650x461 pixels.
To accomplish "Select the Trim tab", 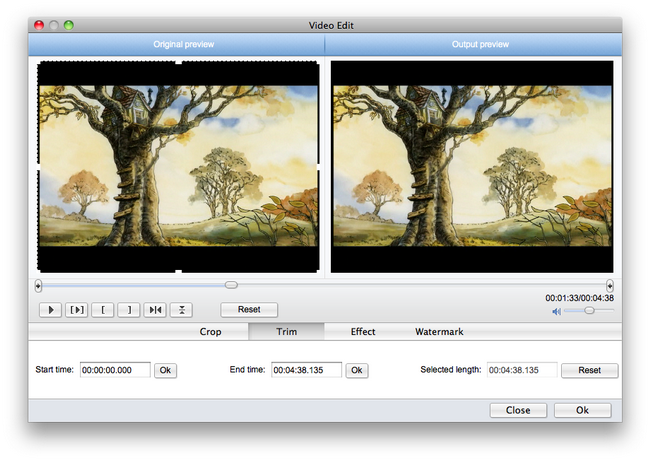I will click(286, 332).
